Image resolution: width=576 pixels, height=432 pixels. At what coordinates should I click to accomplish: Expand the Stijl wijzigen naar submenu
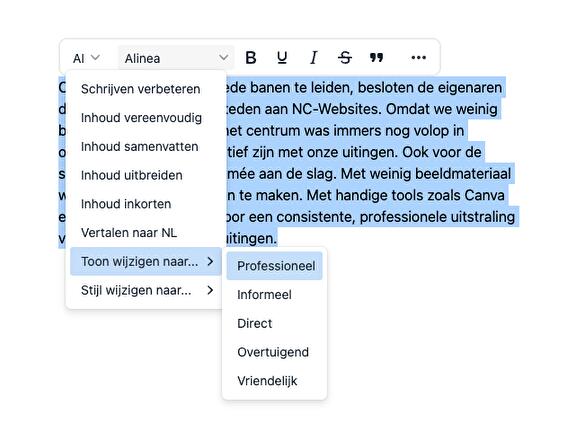click(x=146, y=290)
